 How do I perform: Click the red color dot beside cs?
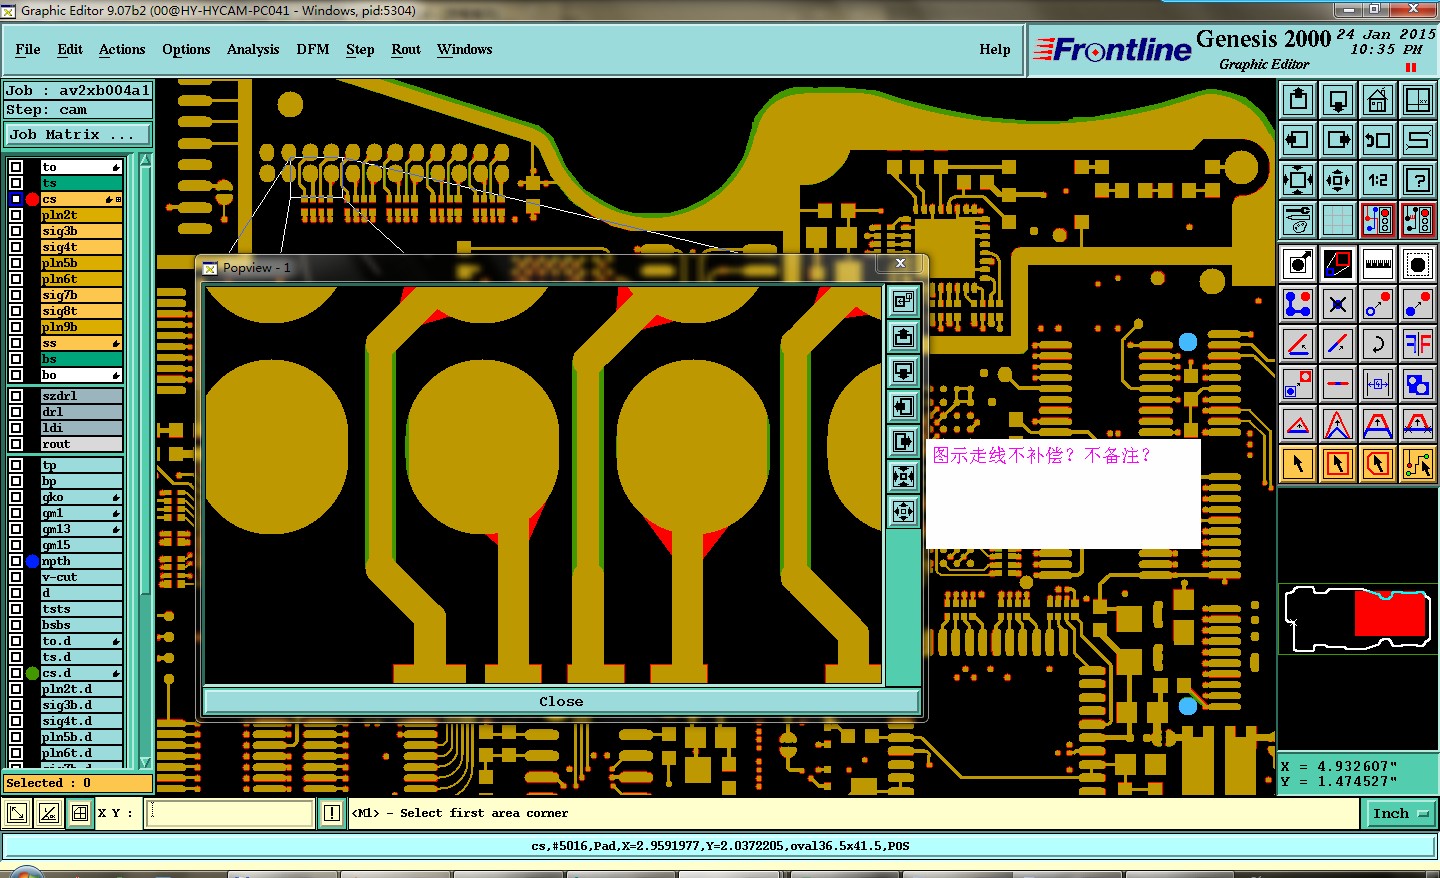coord(32,199)
